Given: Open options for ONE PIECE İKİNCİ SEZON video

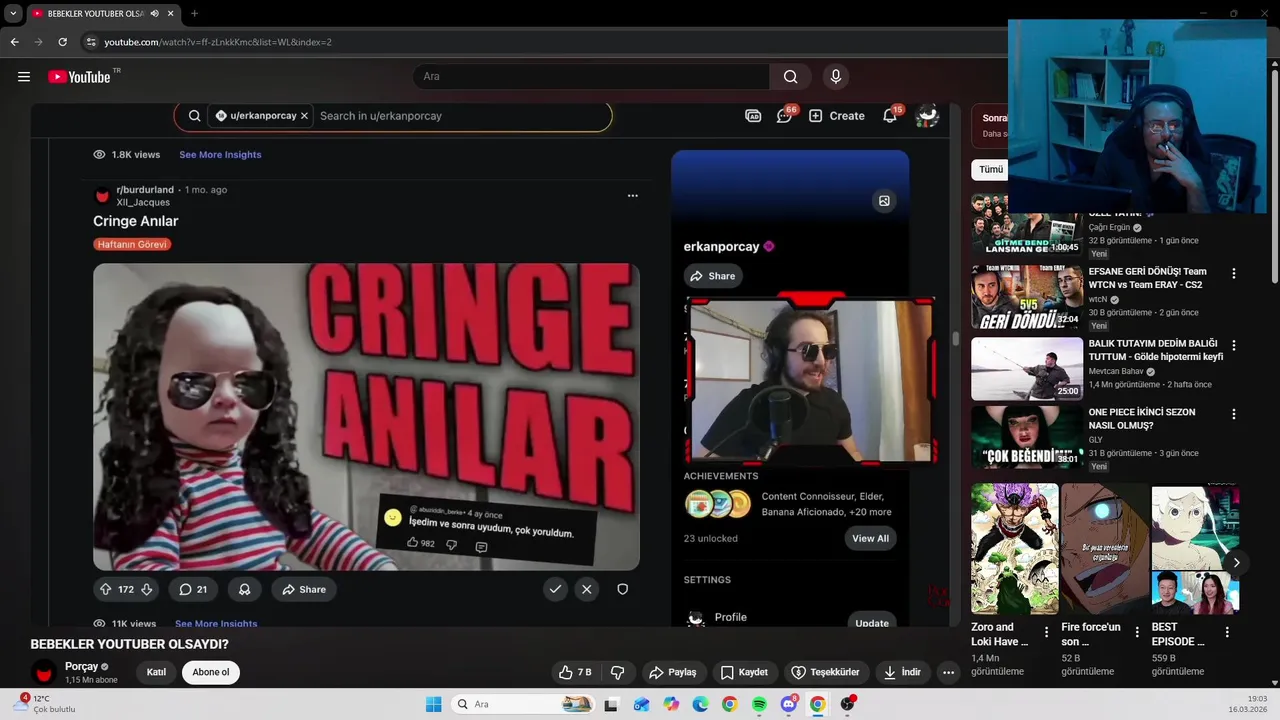Looking at the screenshot, I should coord(1234,414).
